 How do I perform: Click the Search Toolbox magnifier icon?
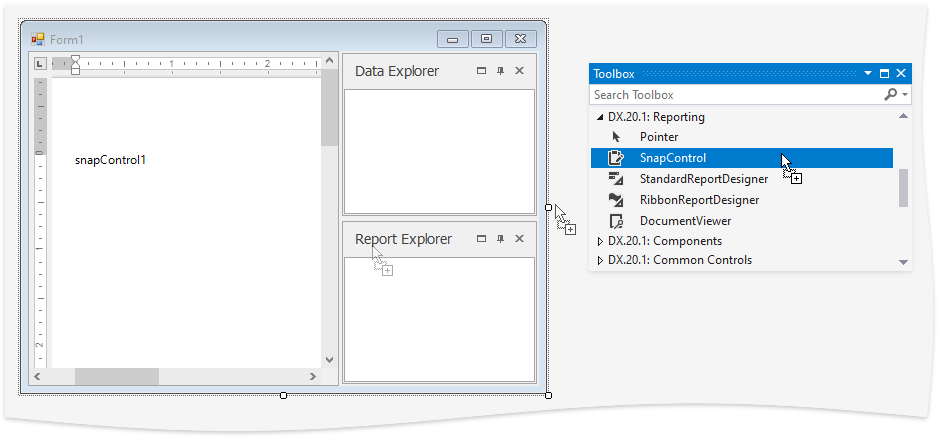(890, 95)
